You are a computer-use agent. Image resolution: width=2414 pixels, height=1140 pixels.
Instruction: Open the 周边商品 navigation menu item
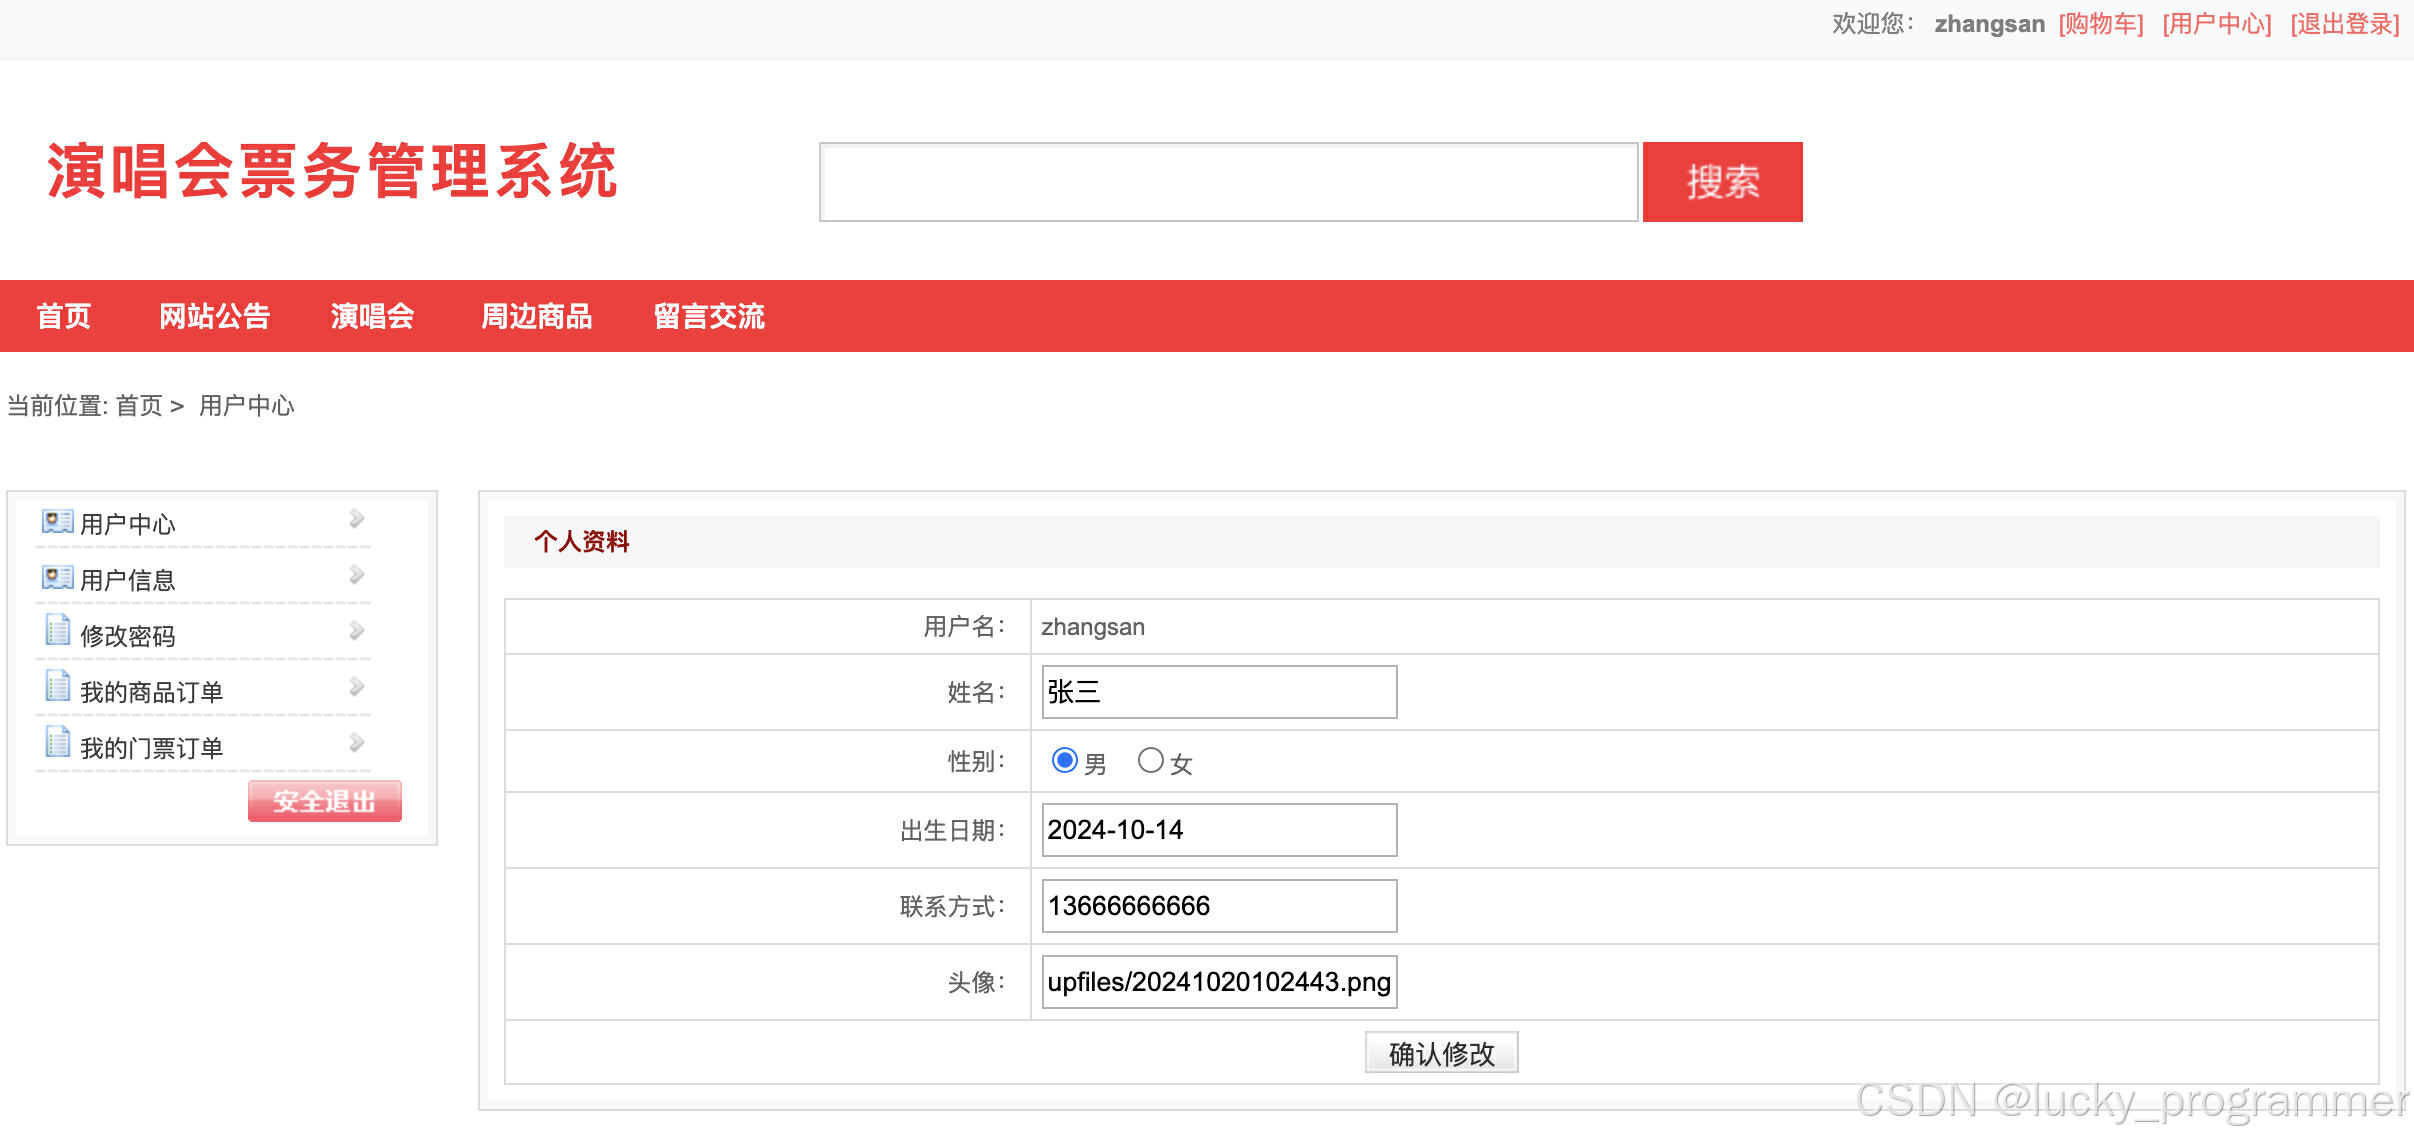tap(536, 316)
